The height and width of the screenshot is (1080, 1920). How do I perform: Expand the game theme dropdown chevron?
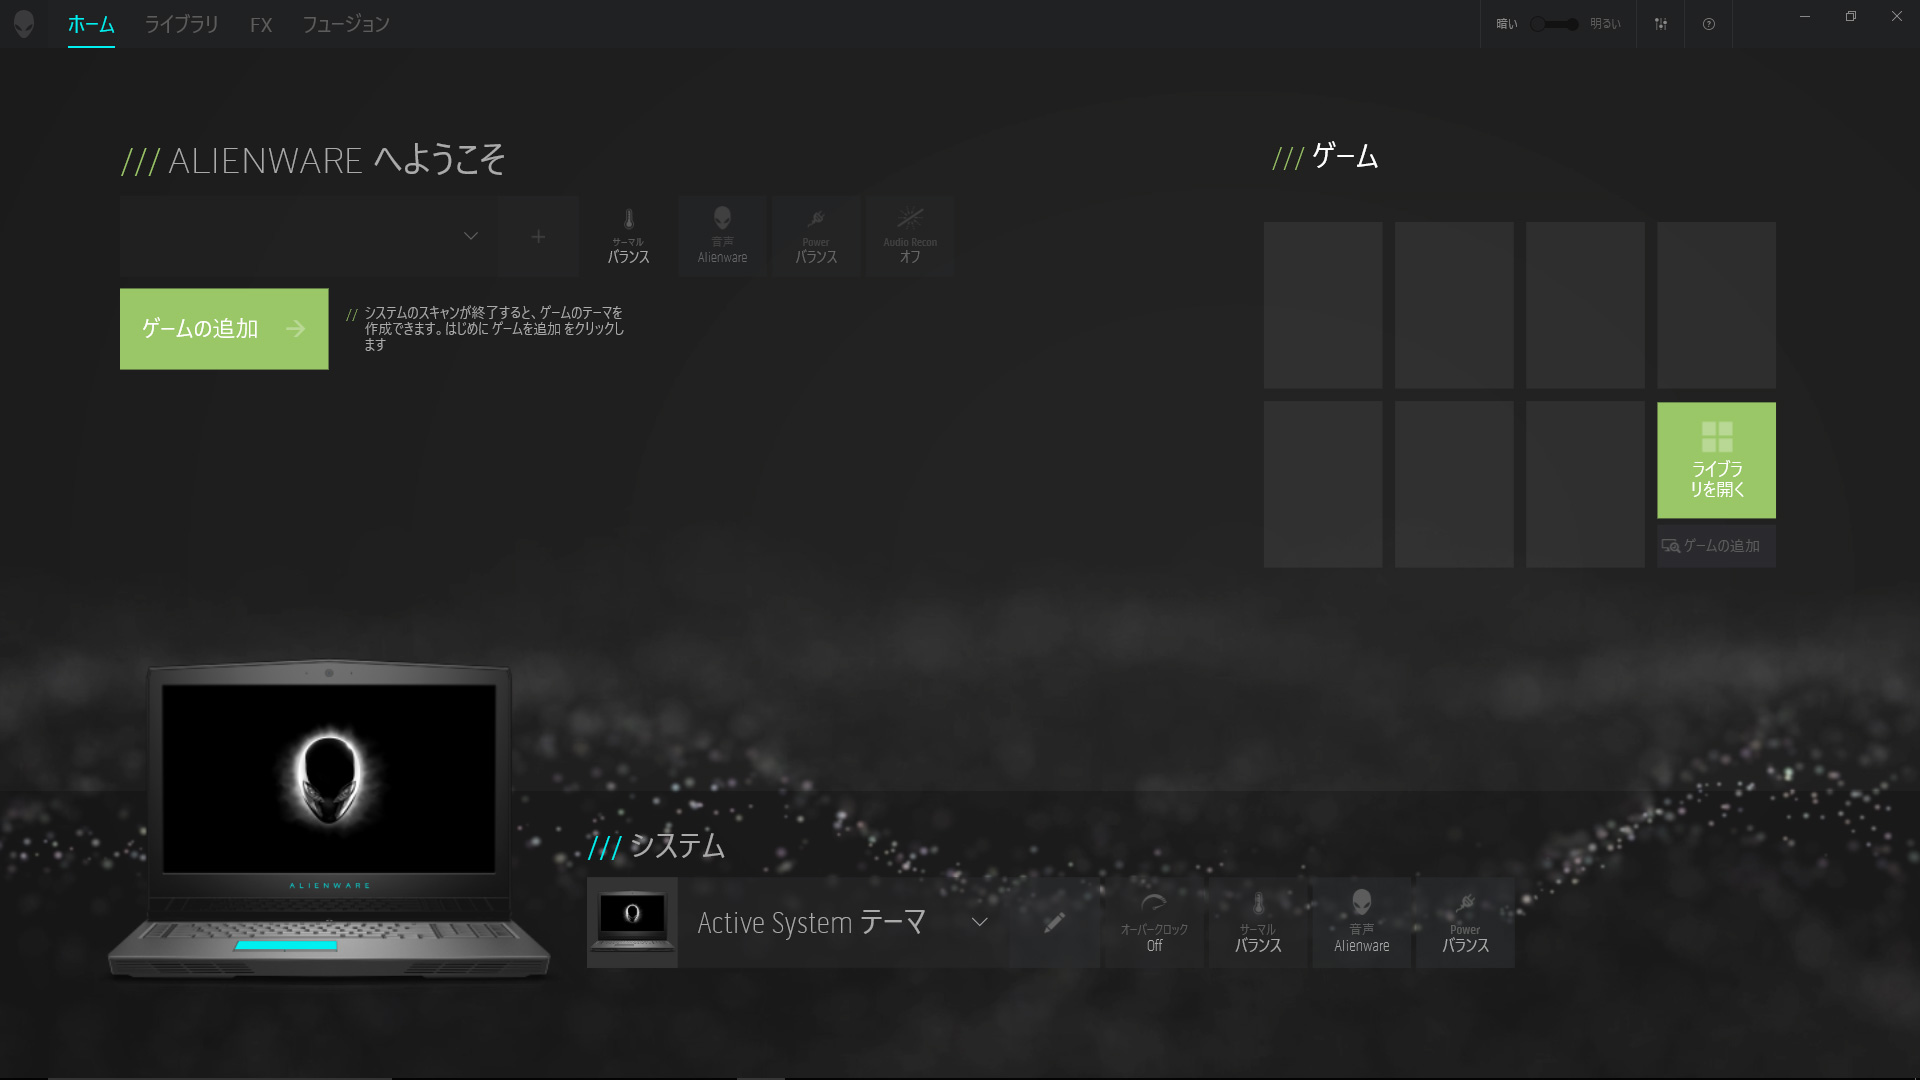470,237
